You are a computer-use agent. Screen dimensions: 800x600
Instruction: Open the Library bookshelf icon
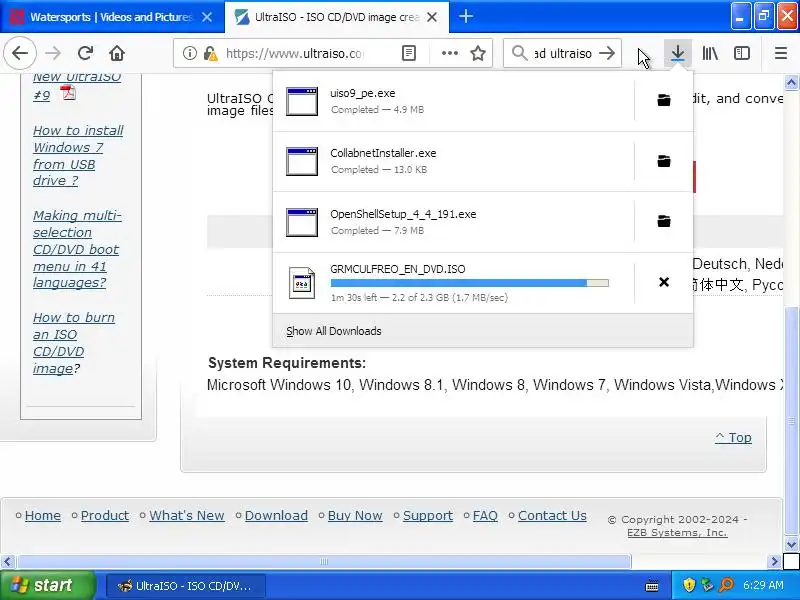[710, 53]
